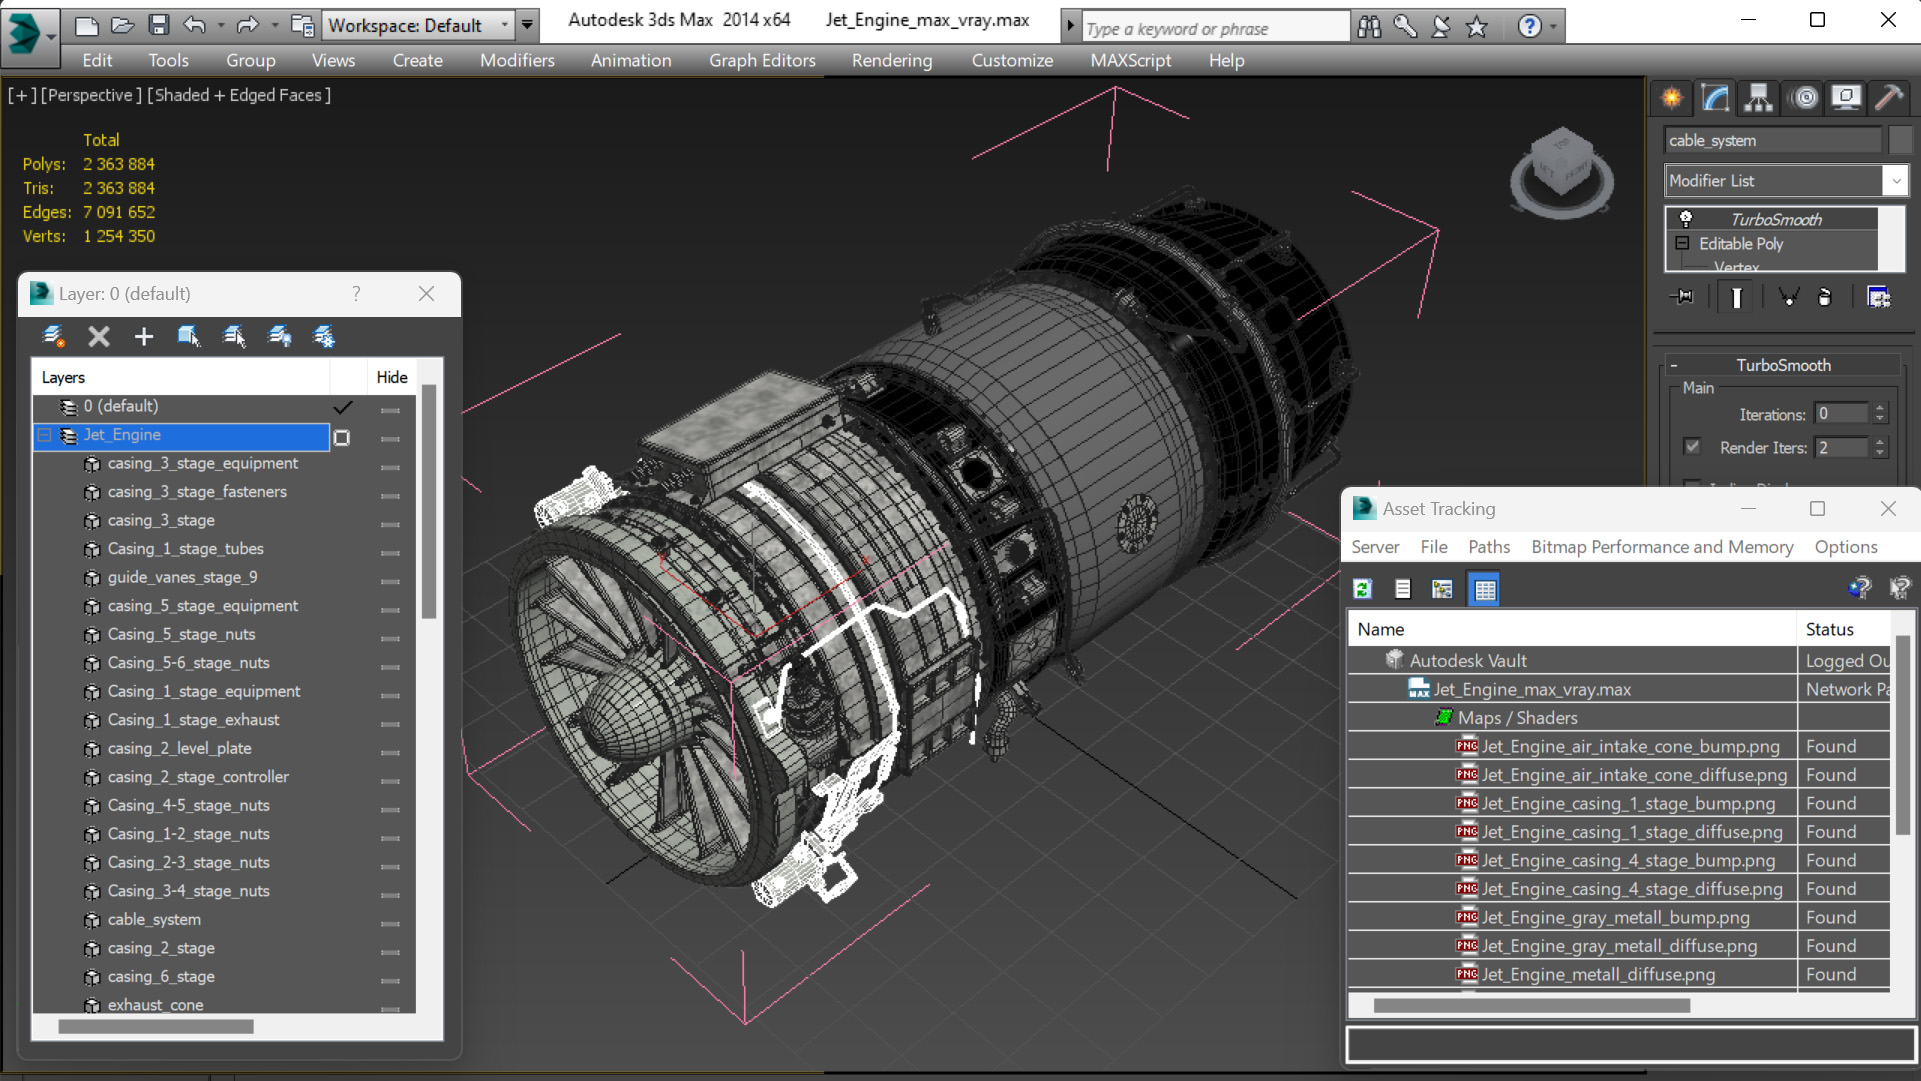Click the cable_system object name field
Image resolution: width=1921 pixels, height=1081 pixels.
click(1772, 140)
